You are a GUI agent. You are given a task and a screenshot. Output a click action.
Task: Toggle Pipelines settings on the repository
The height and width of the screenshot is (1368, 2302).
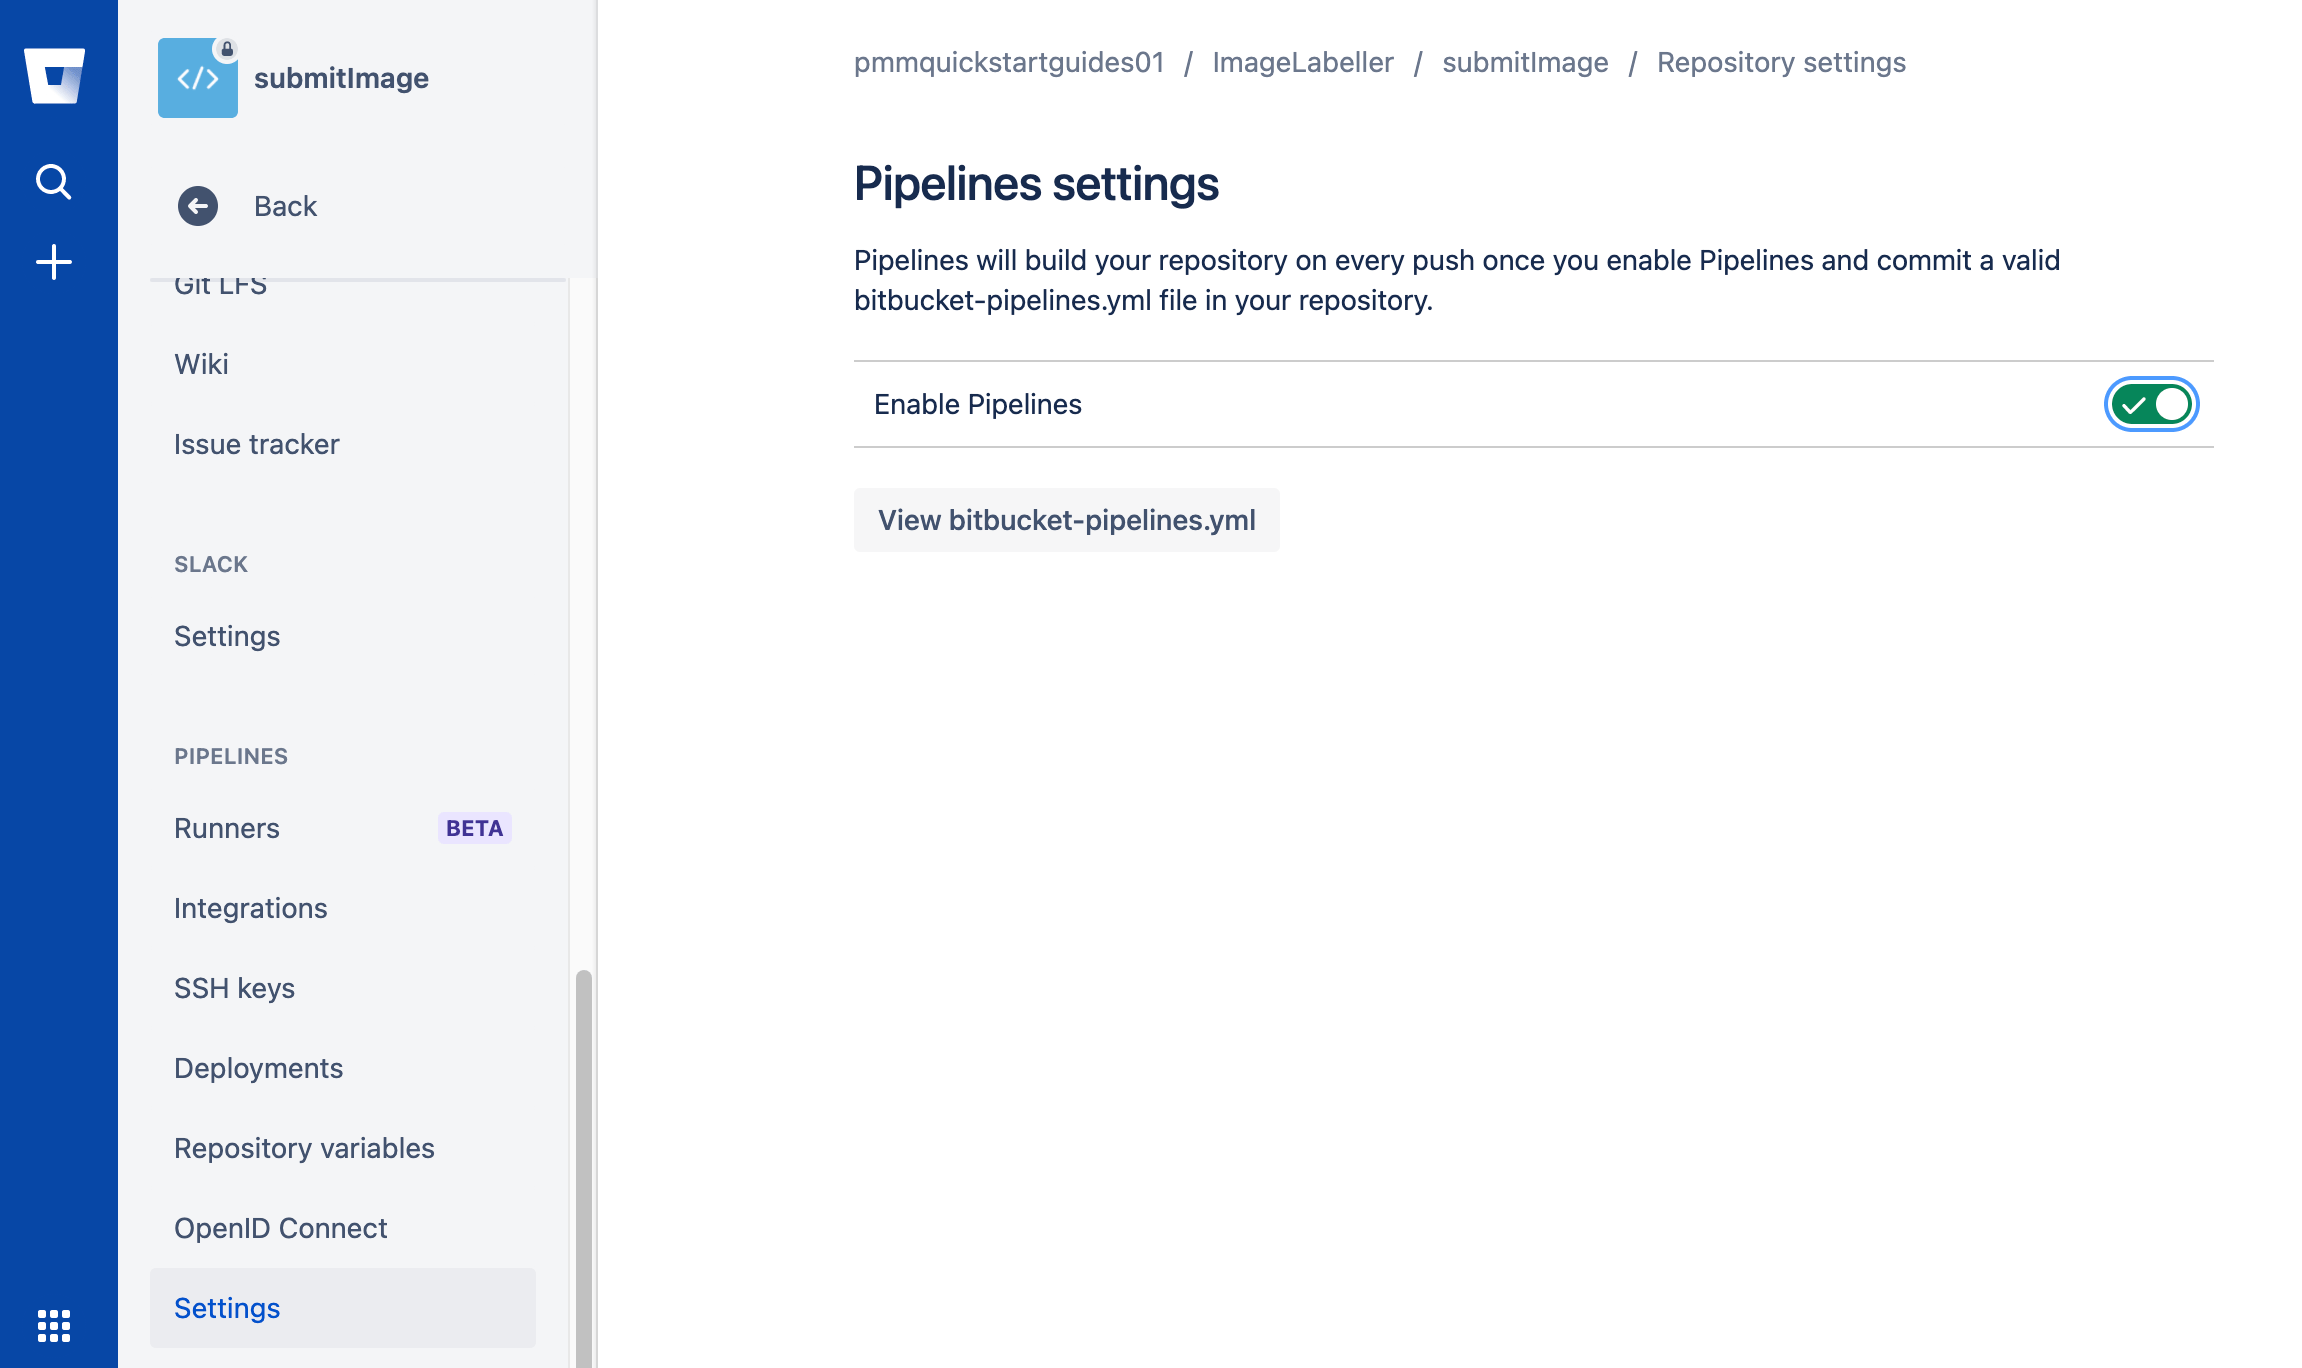tap(2152, 404)
